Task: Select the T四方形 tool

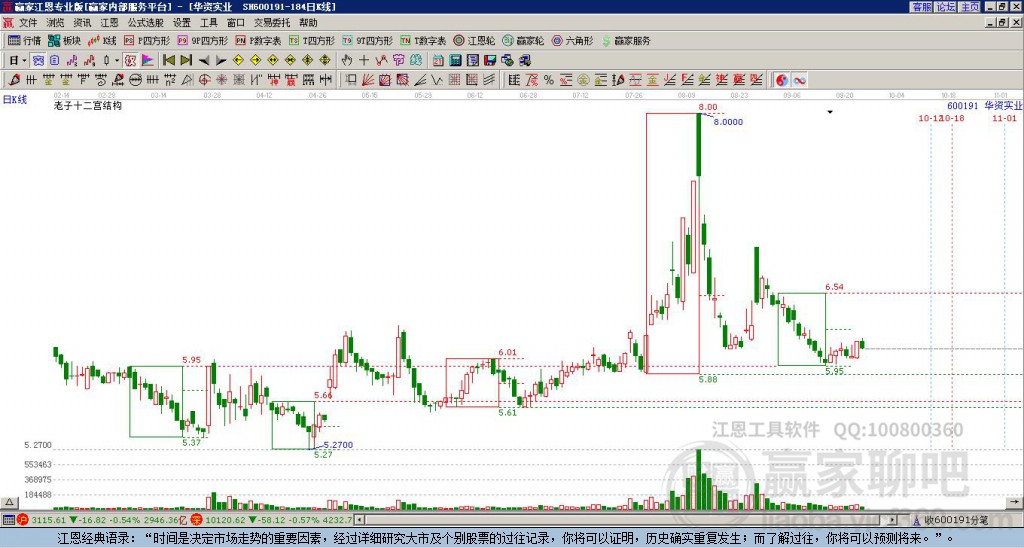Action: [x=312, y=40]
